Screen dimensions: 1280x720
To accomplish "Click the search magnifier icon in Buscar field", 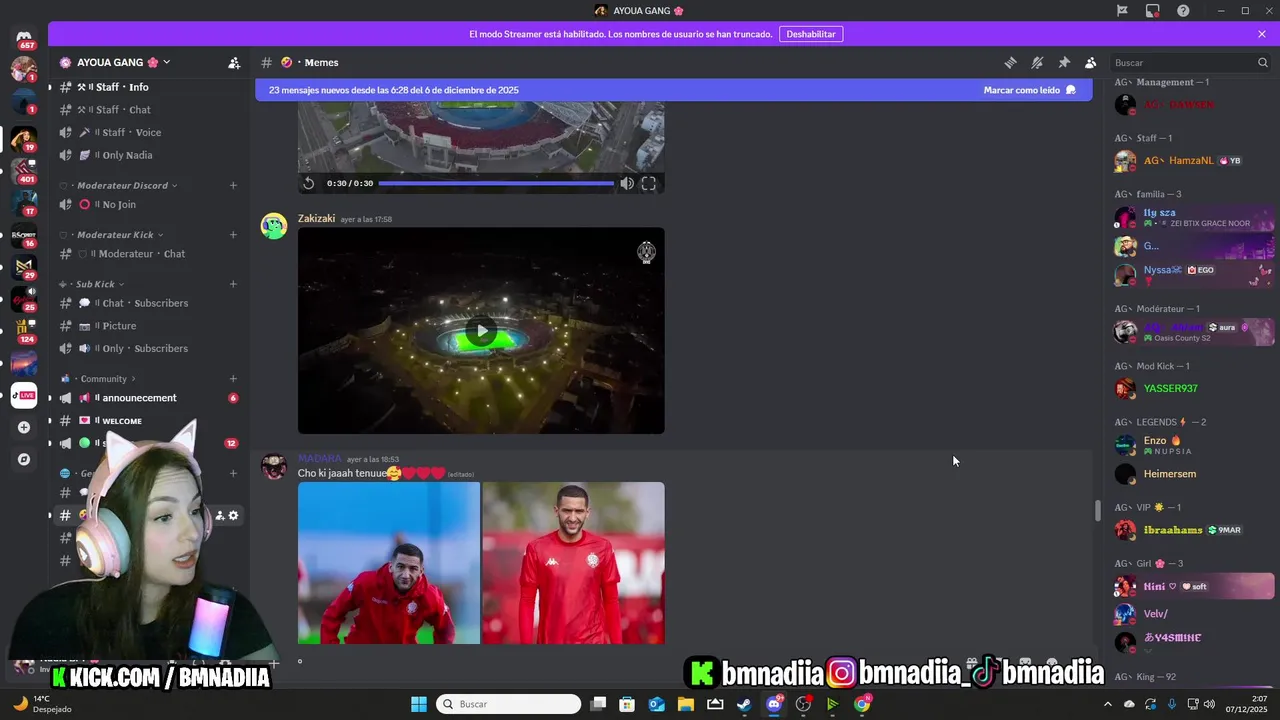I will tap(1262, 62).
